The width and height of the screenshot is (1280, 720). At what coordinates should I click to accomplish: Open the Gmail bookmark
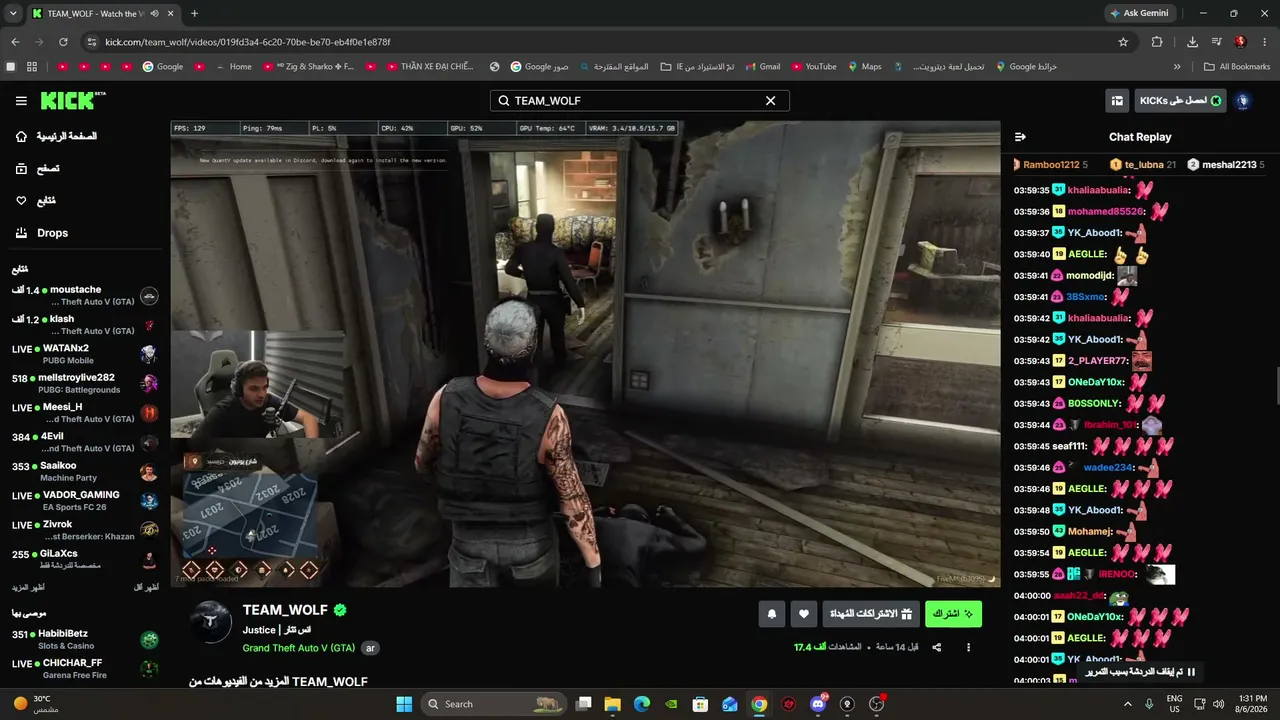762,67
